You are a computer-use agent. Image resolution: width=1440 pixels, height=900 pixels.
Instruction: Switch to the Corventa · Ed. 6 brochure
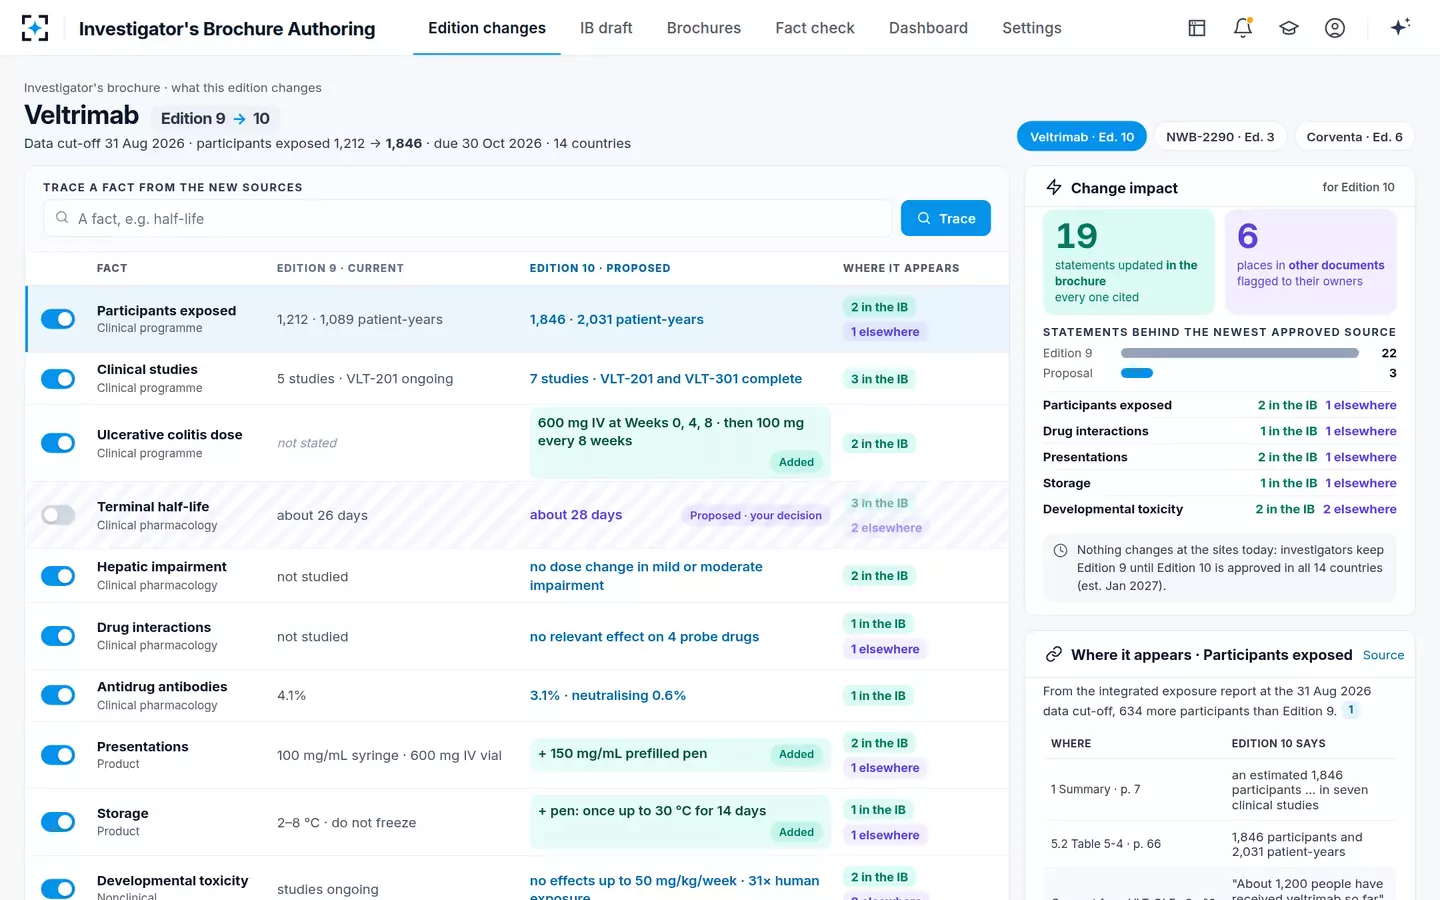click(1354, 137)
